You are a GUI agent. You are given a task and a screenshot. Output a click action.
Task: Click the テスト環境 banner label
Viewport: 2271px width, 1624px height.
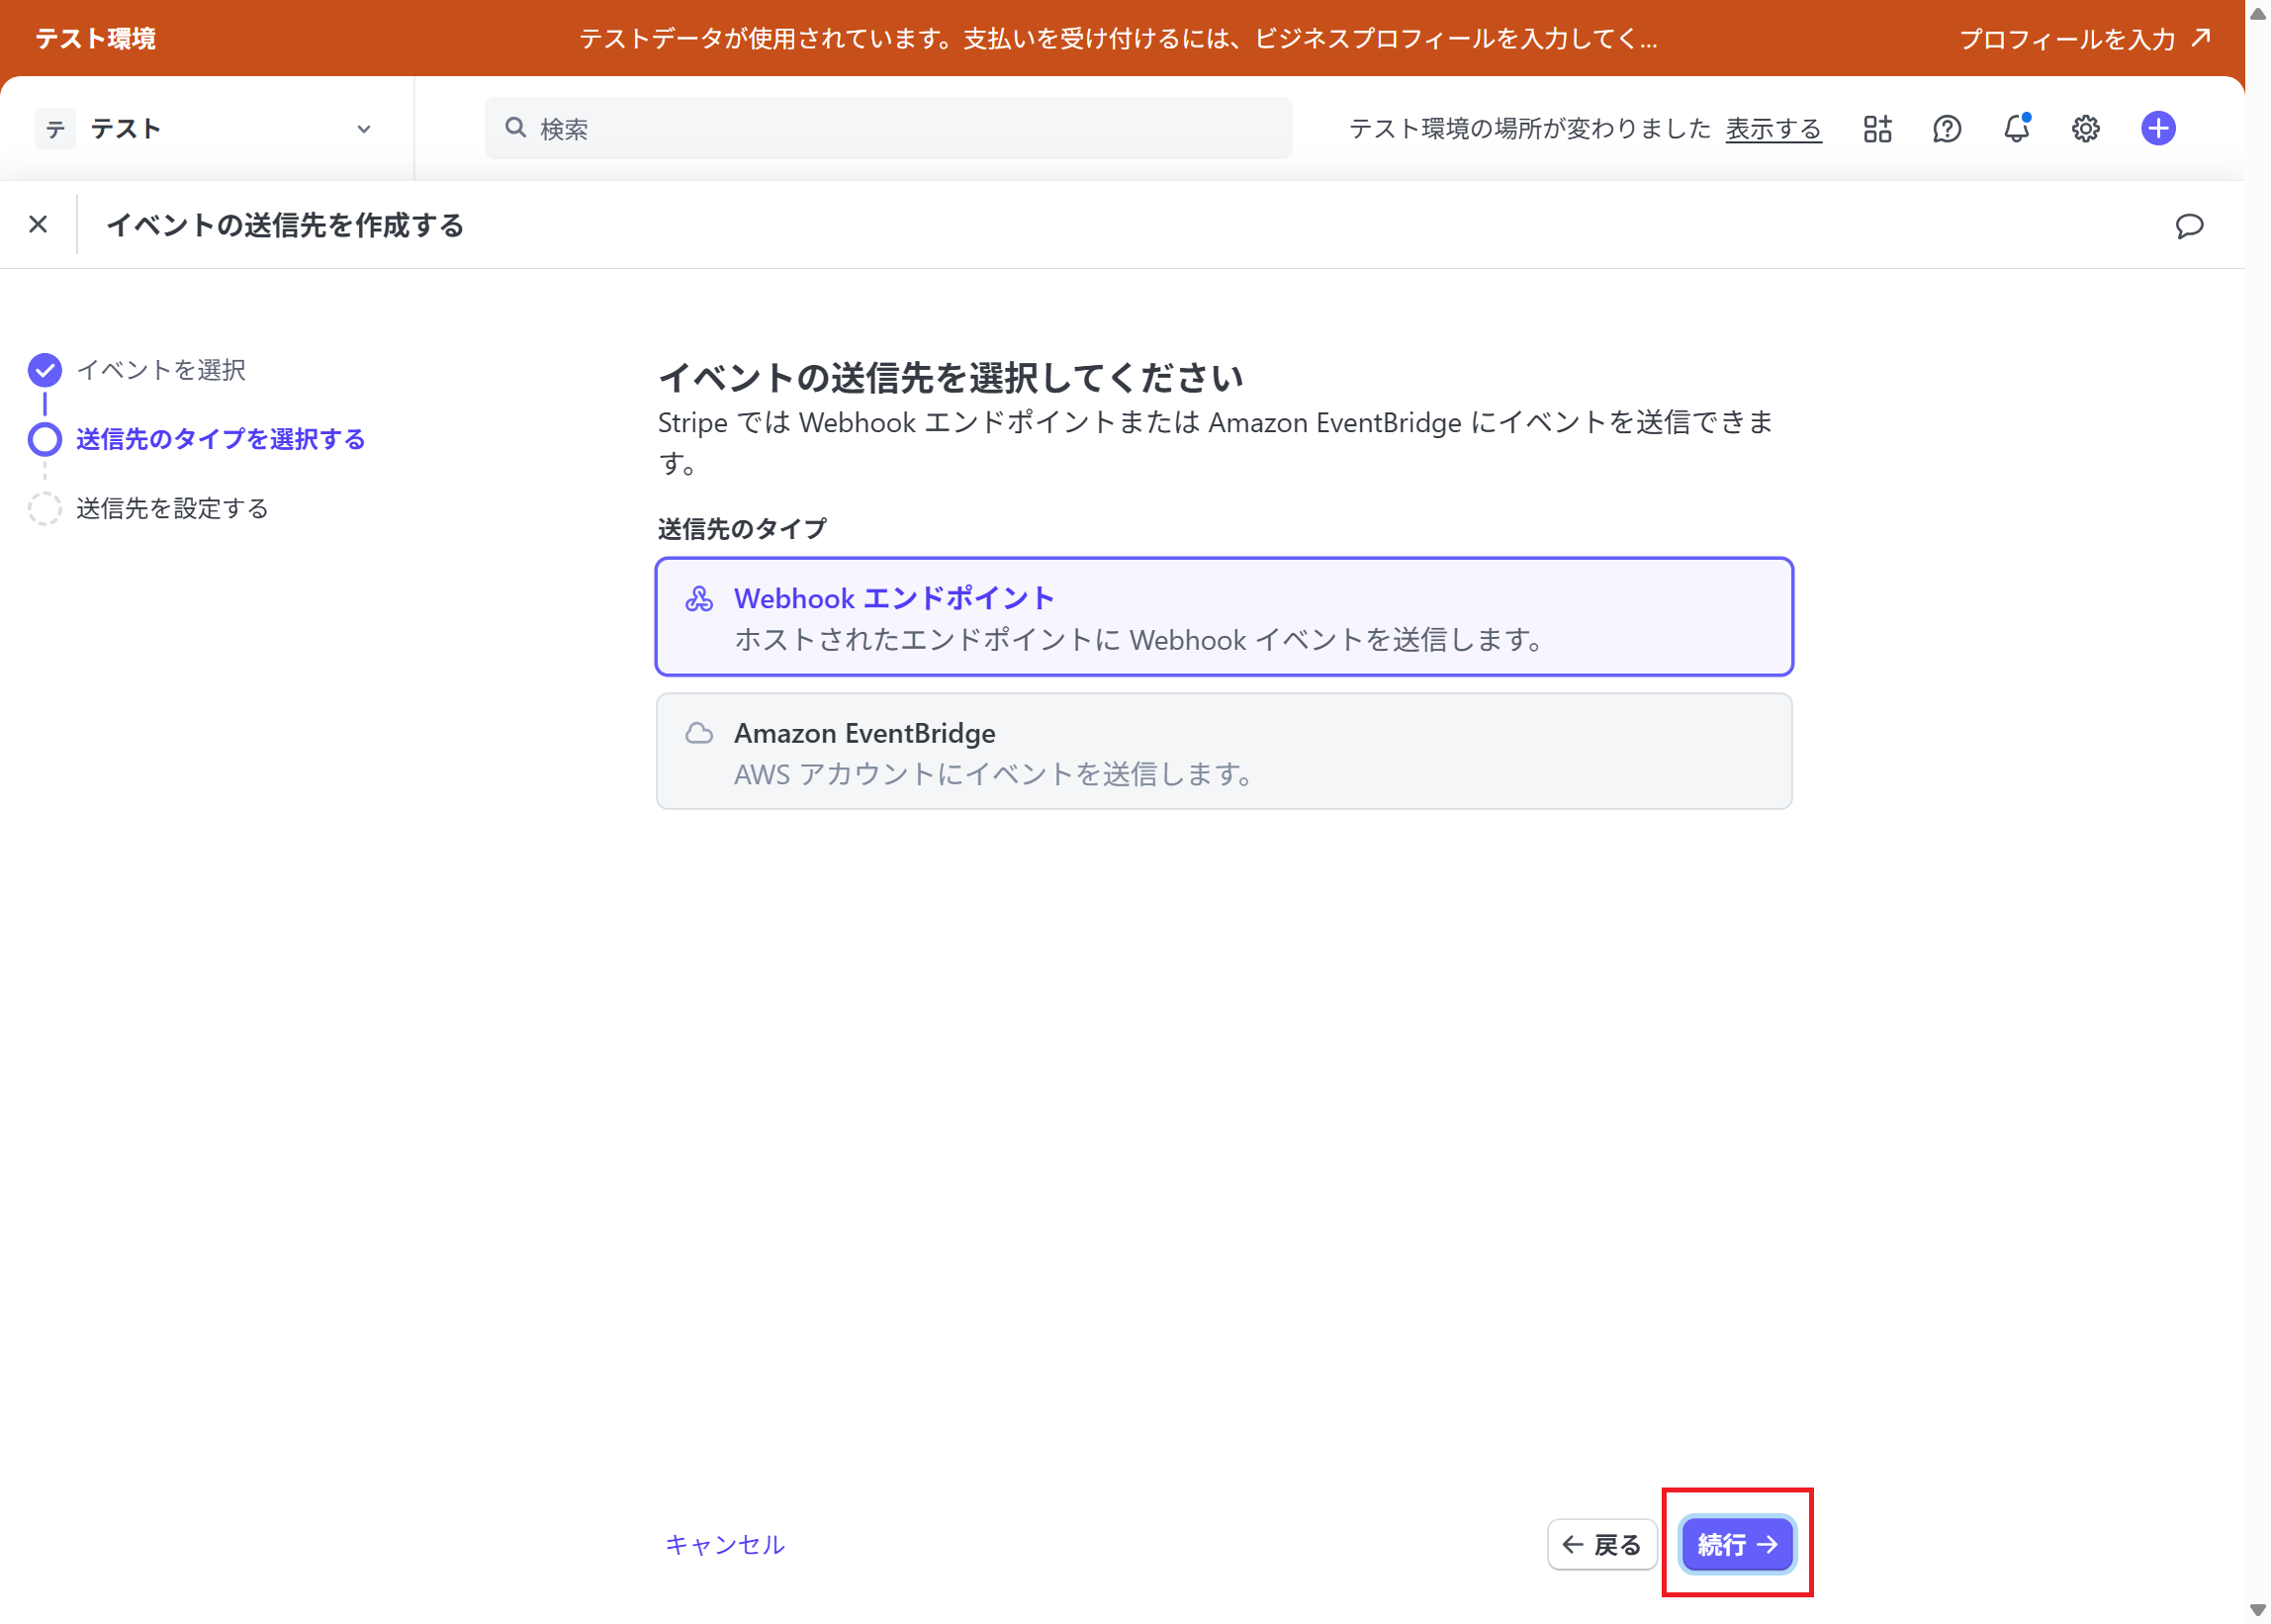[96, 38]
